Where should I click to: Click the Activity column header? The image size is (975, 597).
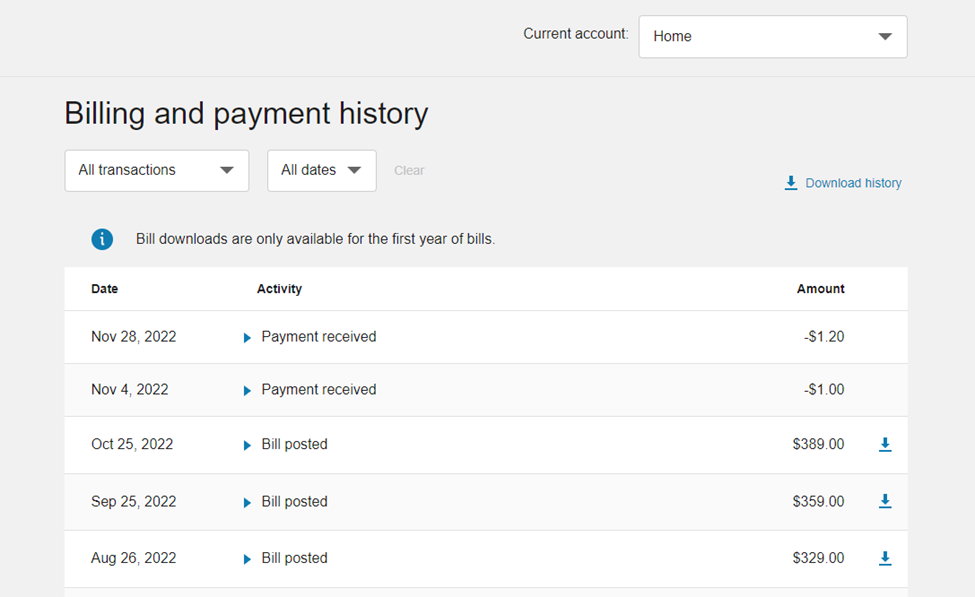pos(279,289)
